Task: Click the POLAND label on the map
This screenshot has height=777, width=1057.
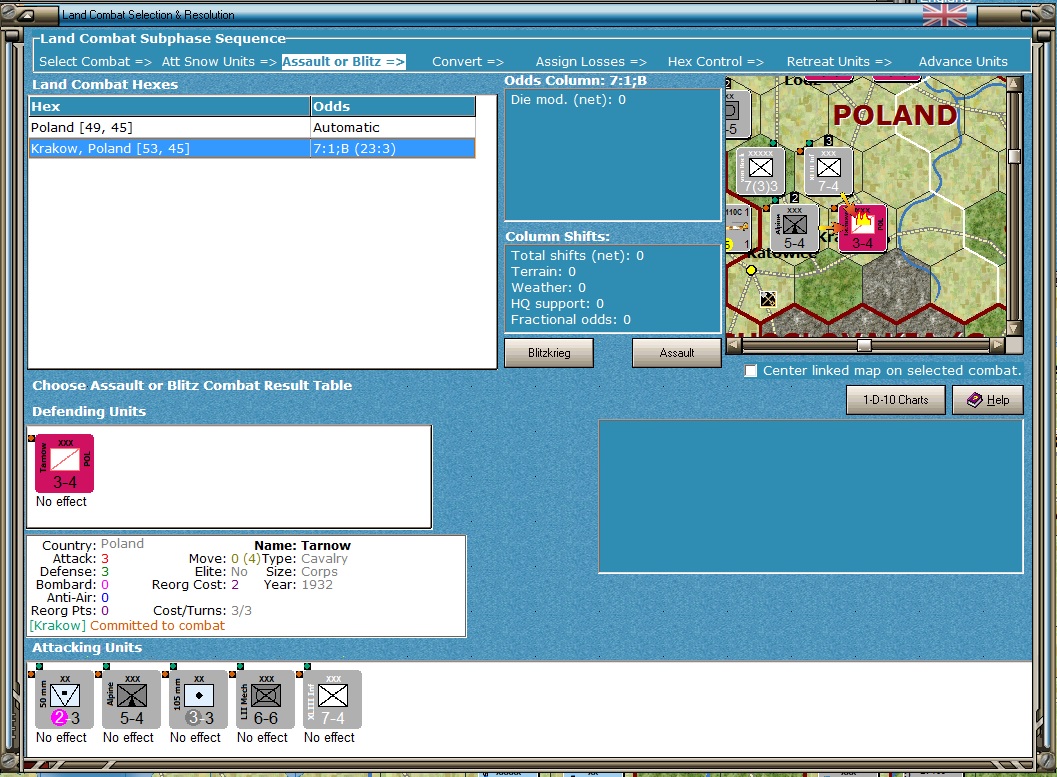Action: point(895,115)
